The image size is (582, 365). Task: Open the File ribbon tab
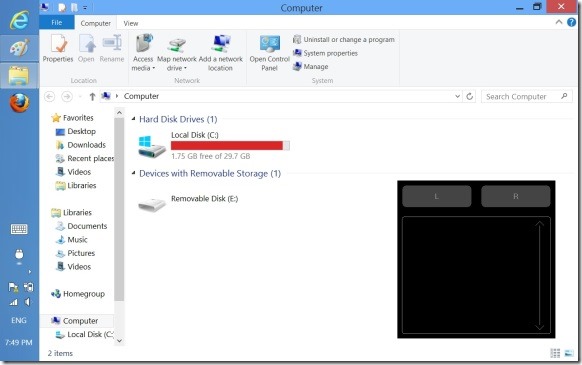(57, 23)
